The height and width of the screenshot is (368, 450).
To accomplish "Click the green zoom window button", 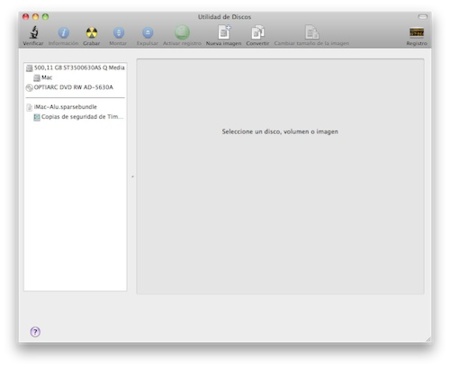I will point(45,16).
